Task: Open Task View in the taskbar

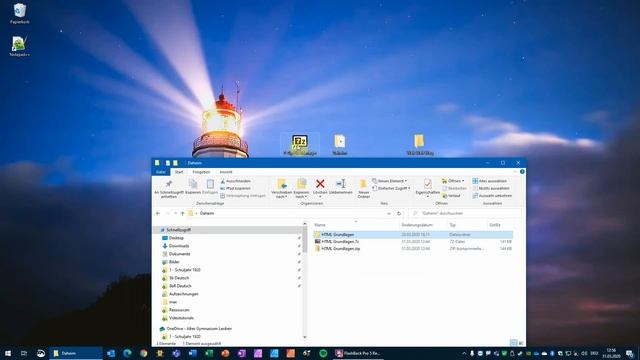Action: [x=24, y=353]
